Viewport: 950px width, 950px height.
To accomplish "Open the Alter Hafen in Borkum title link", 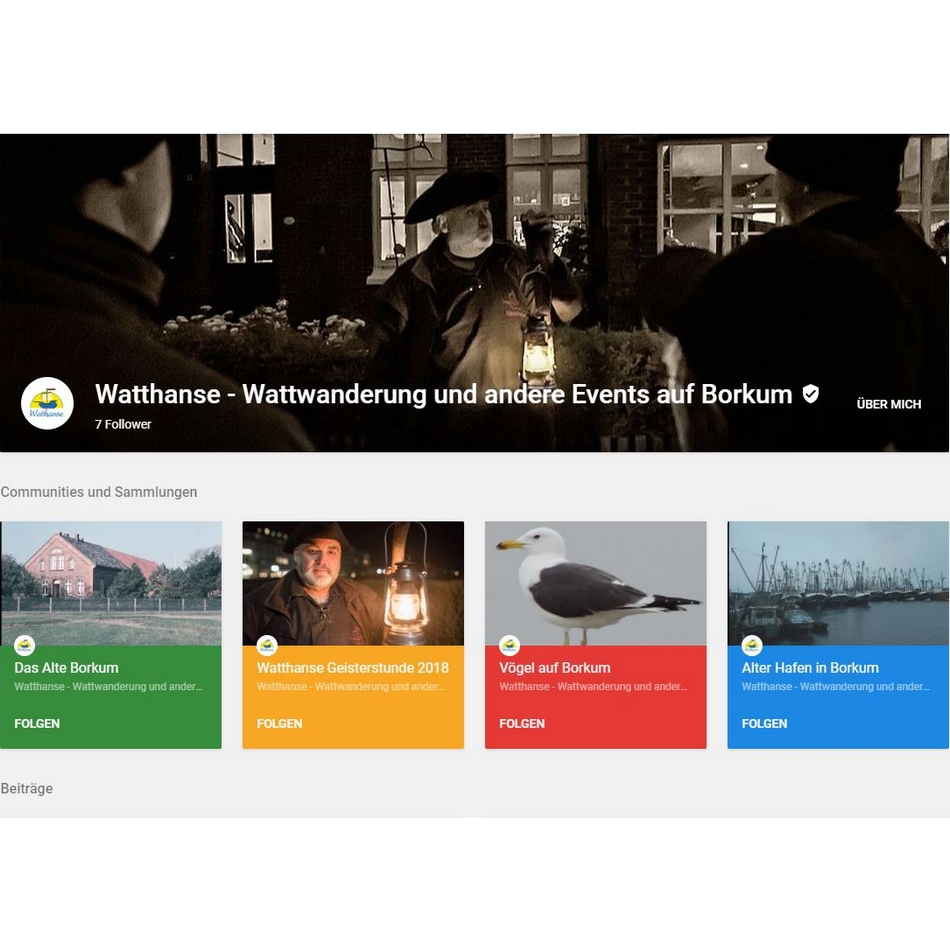I will coord(810,667).
